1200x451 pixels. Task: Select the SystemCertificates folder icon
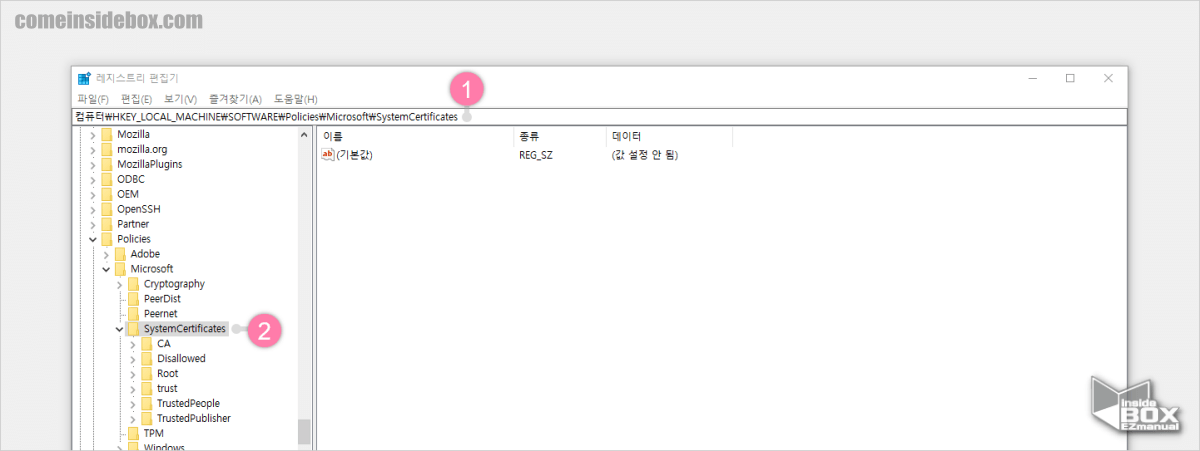(133, 329)
